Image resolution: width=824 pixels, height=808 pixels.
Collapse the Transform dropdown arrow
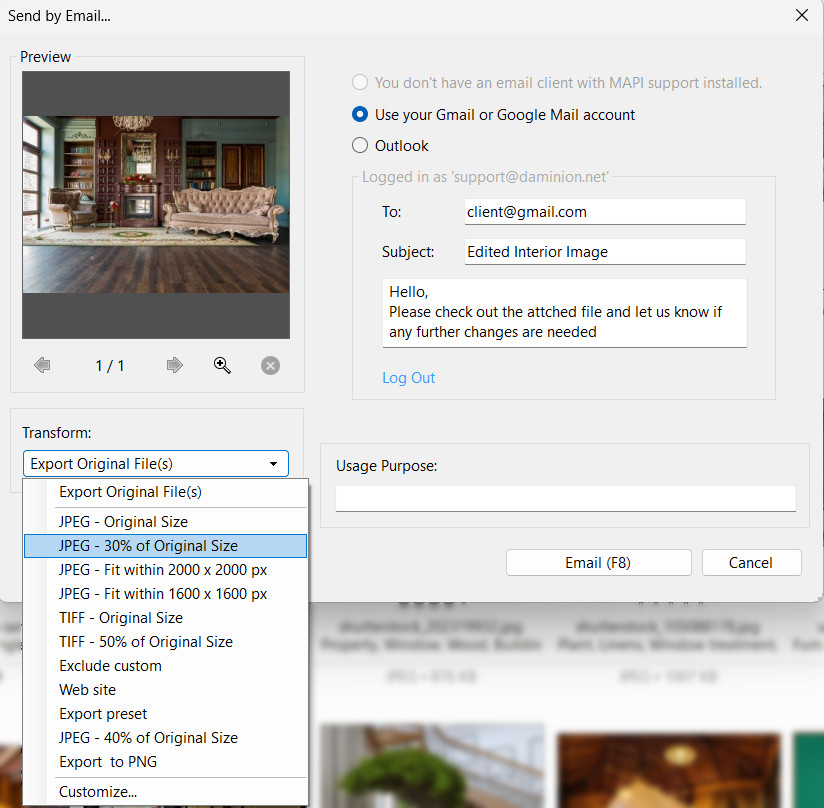tap(273, 464)
